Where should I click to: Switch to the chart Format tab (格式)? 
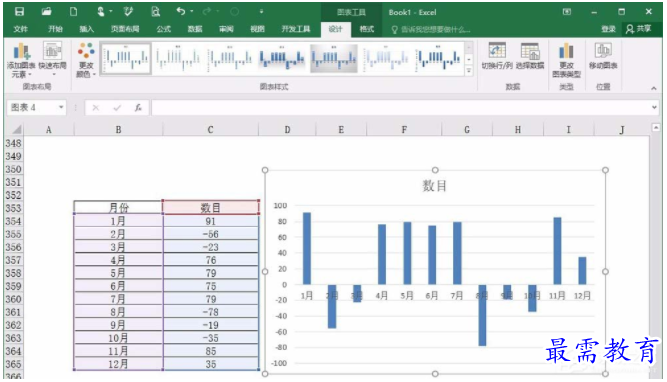(x=367, y=29)
